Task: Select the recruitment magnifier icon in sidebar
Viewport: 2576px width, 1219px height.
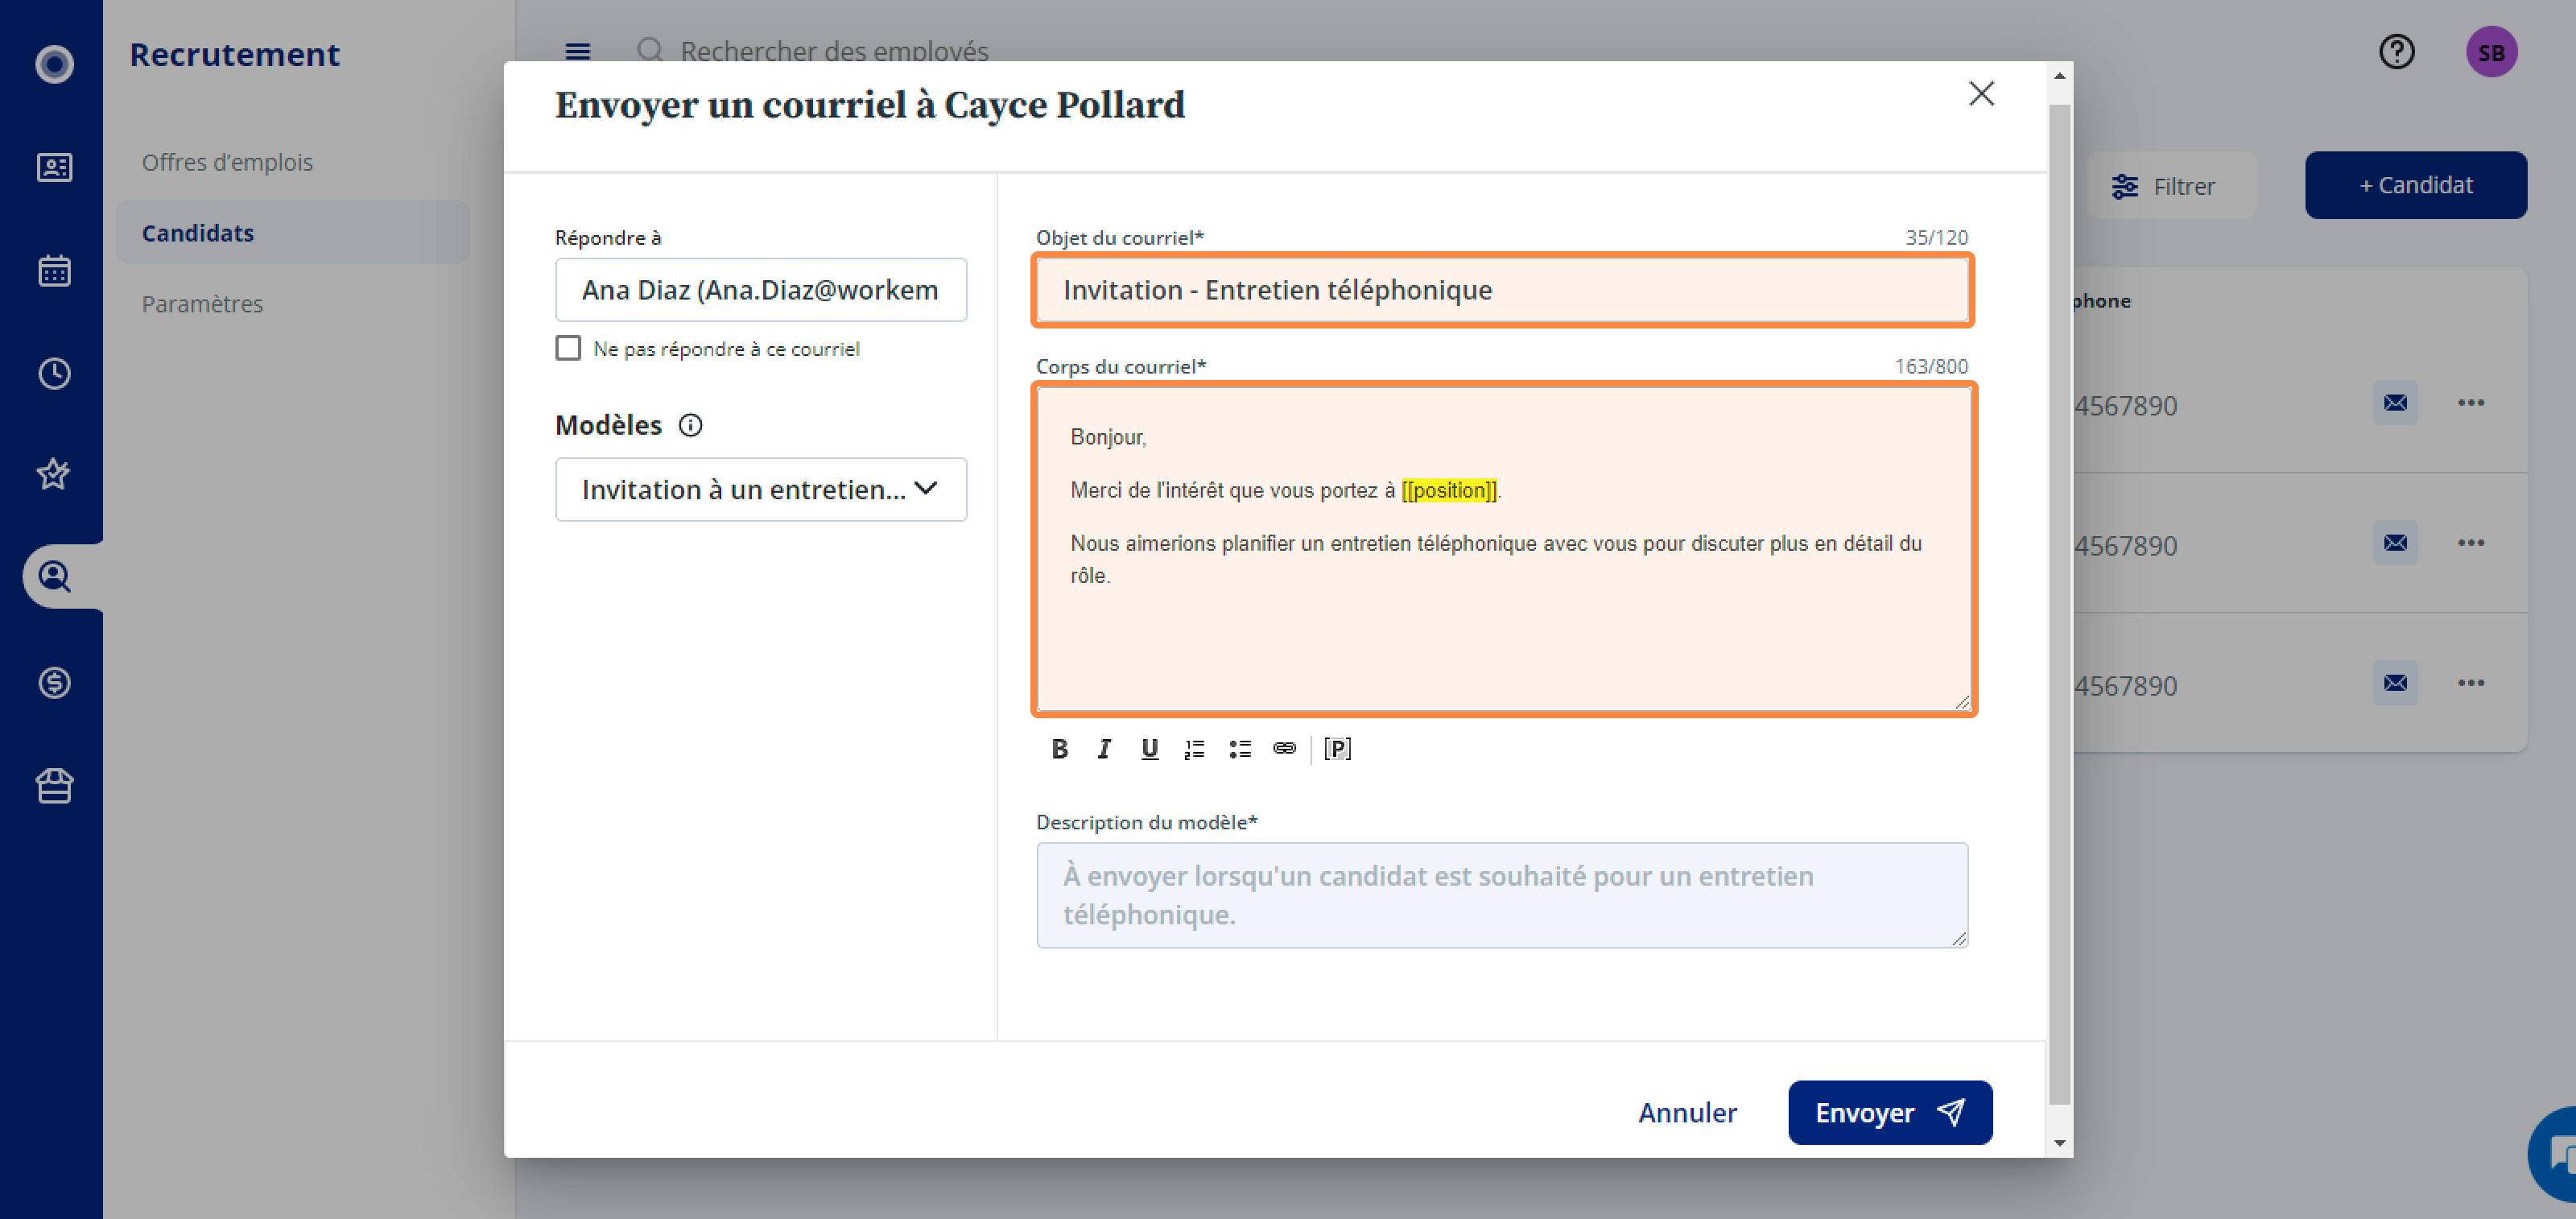Action: point(54,576)
